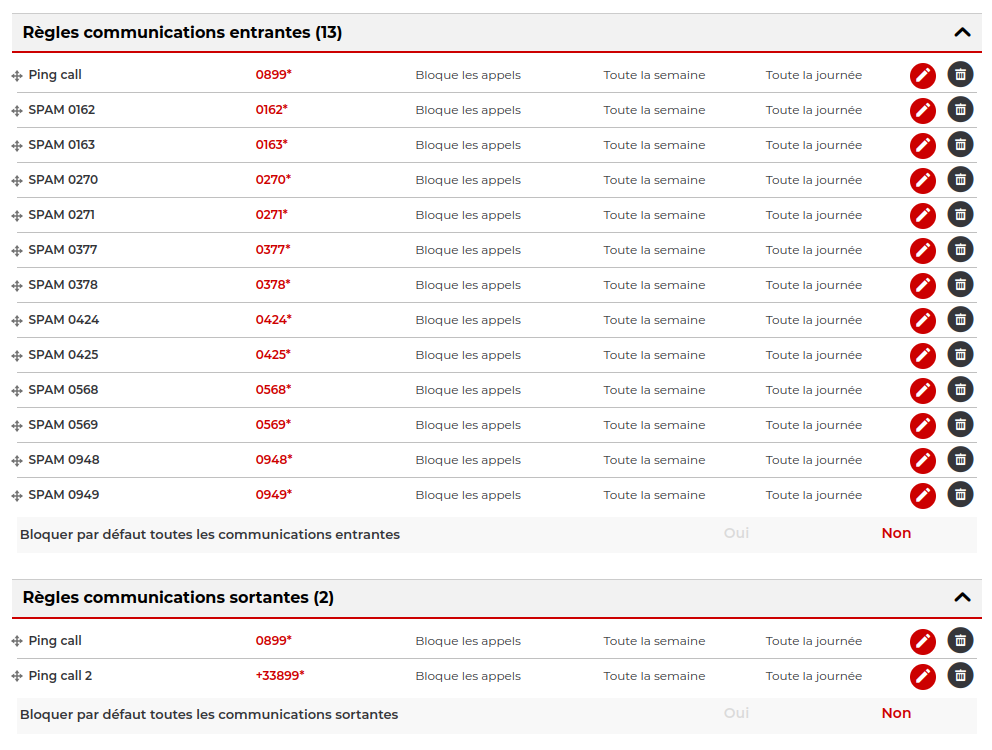
Task: Click the +33899* number pattern
Action: click(x=280, y=676)
